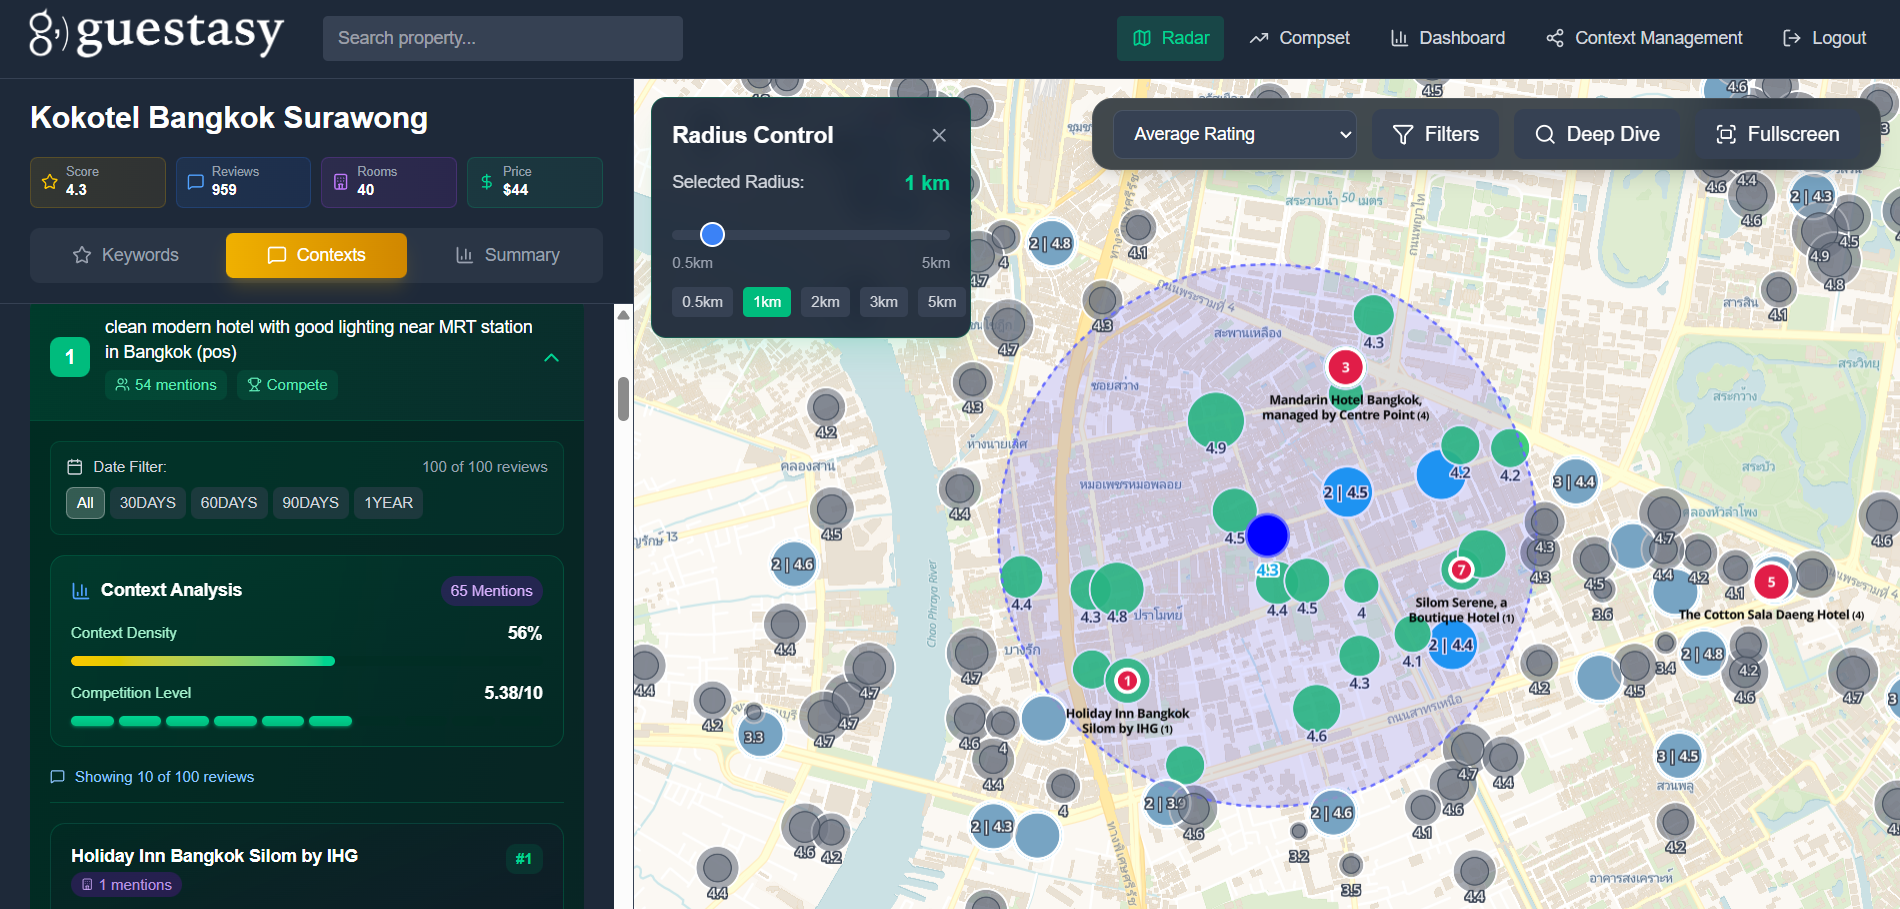Click red marker 1 for Holiday Inn
This screenshot has height=909, width=1900.
1127,681
